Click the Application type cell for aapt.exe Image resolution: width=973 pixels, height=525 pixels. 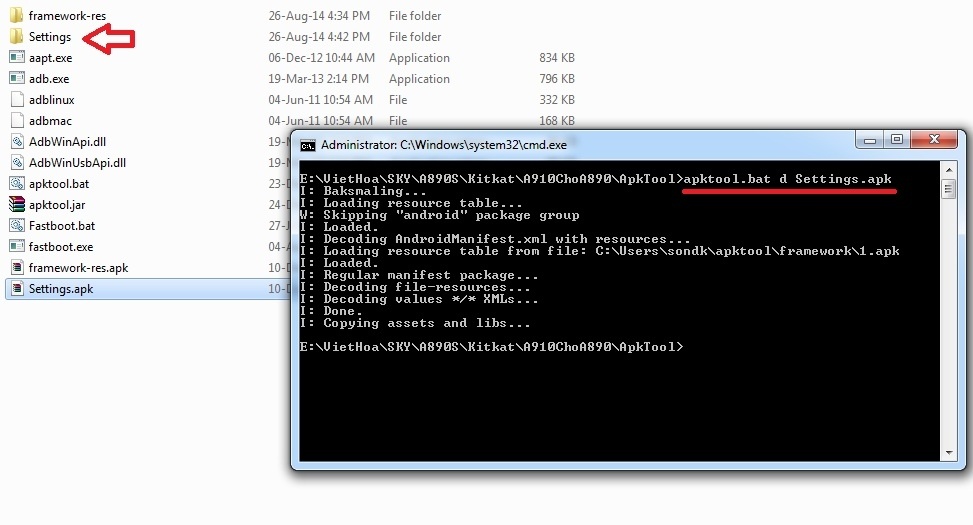coord(419,58)
